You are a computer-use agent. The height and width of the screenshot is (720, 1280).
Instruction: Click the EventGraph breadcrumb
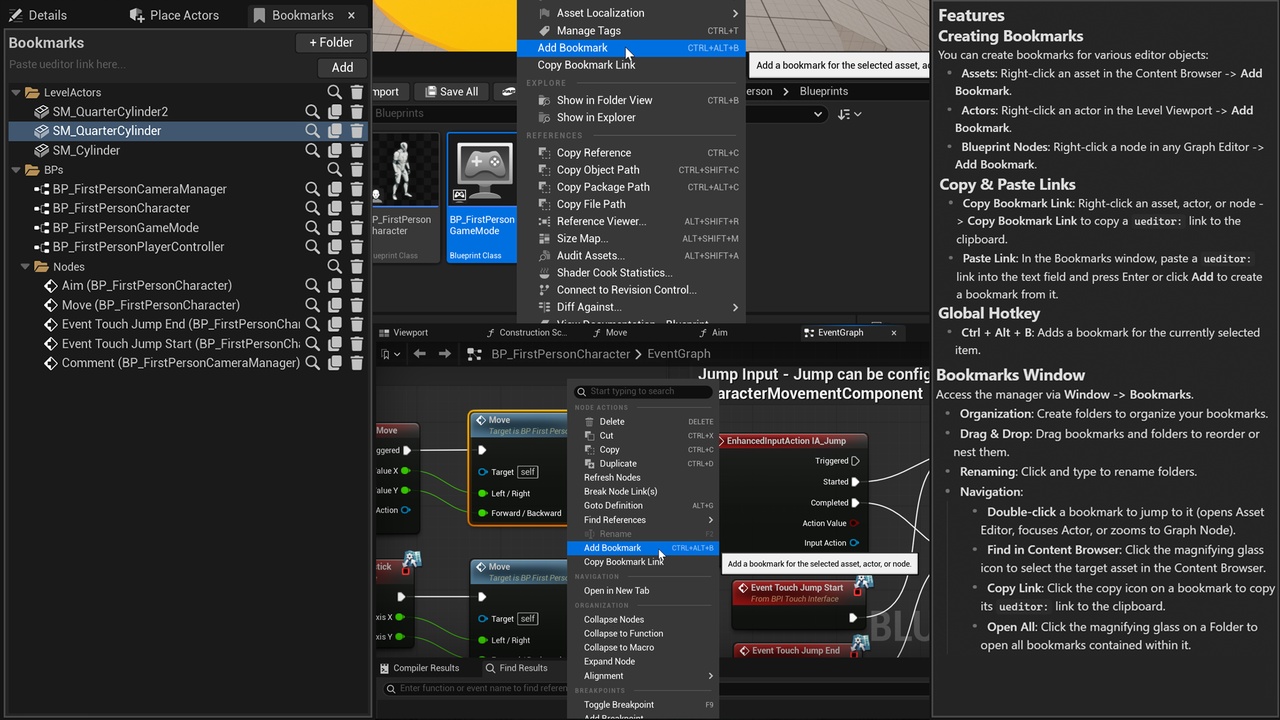(679, 354)
